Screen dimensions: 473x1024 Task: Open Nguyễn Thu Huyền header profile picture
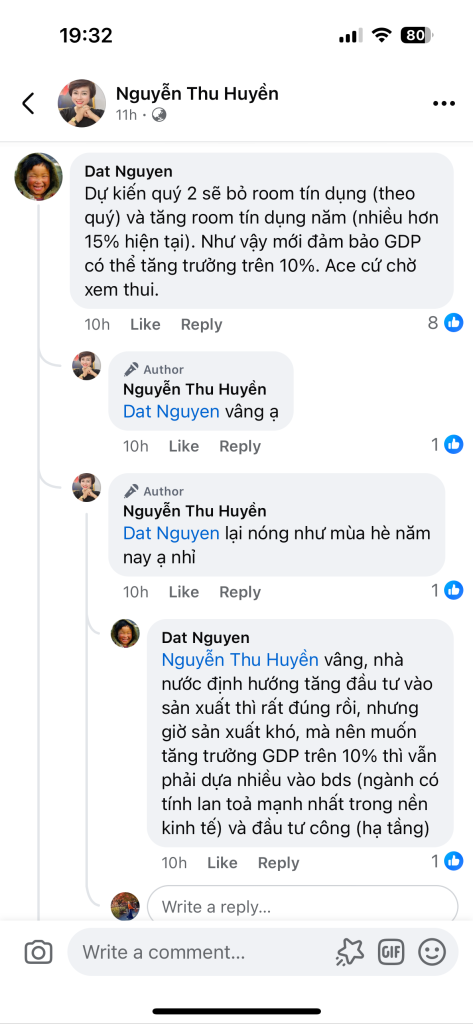pos(82,103)
